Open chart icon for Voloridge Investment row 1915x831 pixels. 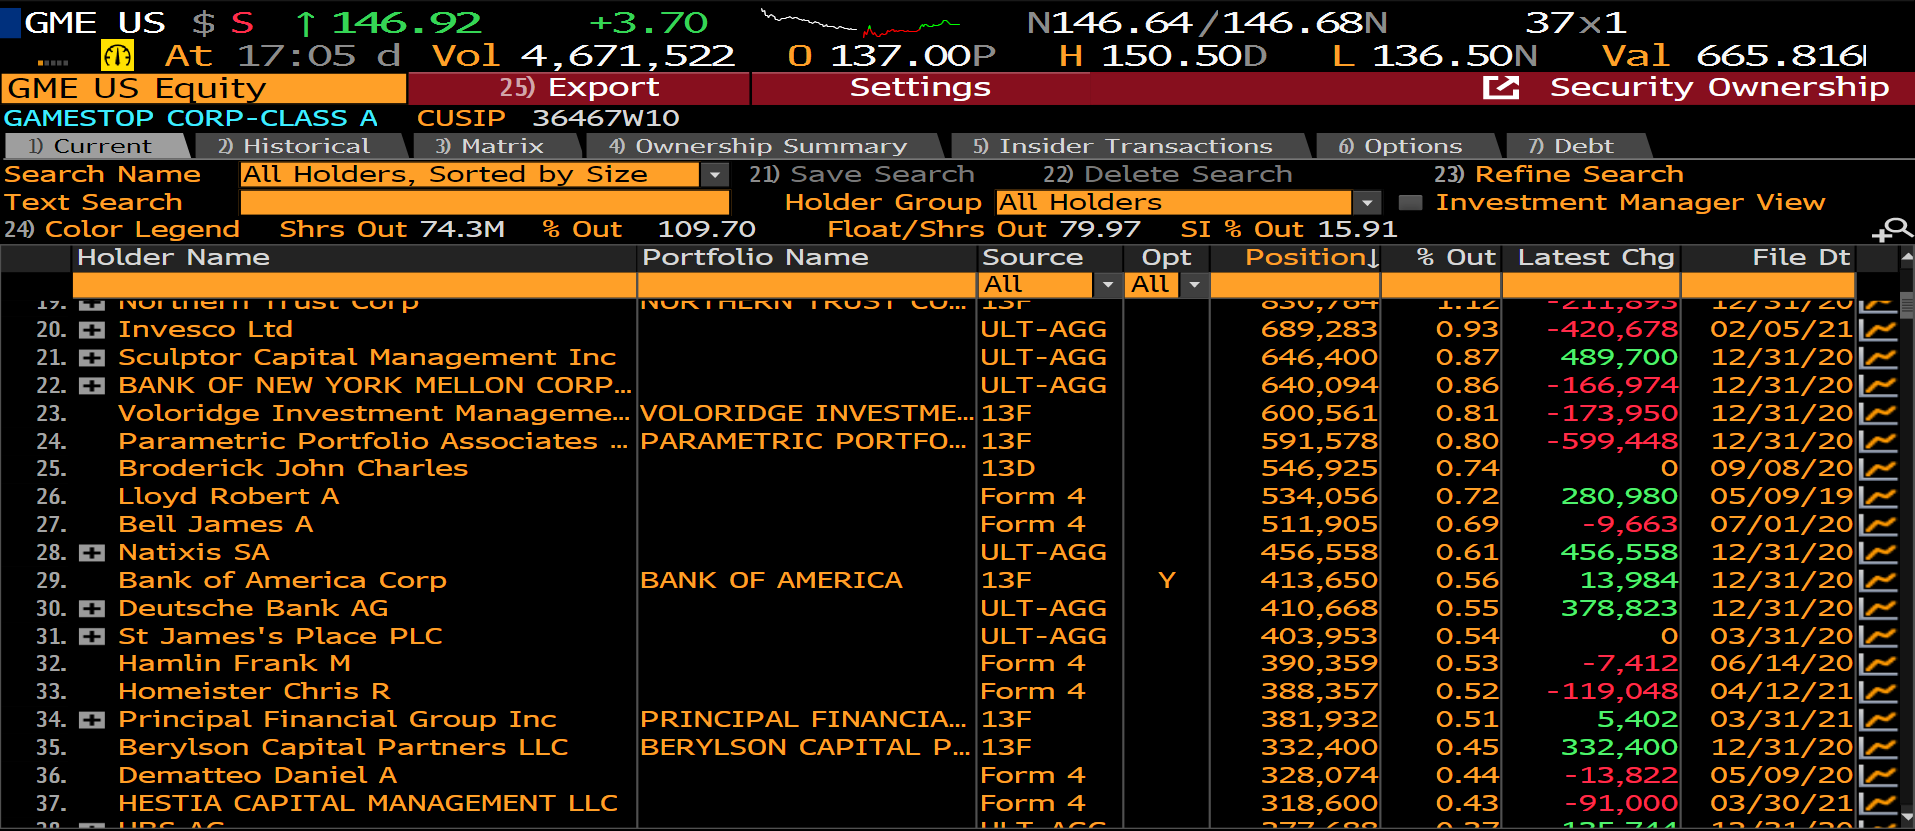pyautogui.click(x=1877, y=413)
